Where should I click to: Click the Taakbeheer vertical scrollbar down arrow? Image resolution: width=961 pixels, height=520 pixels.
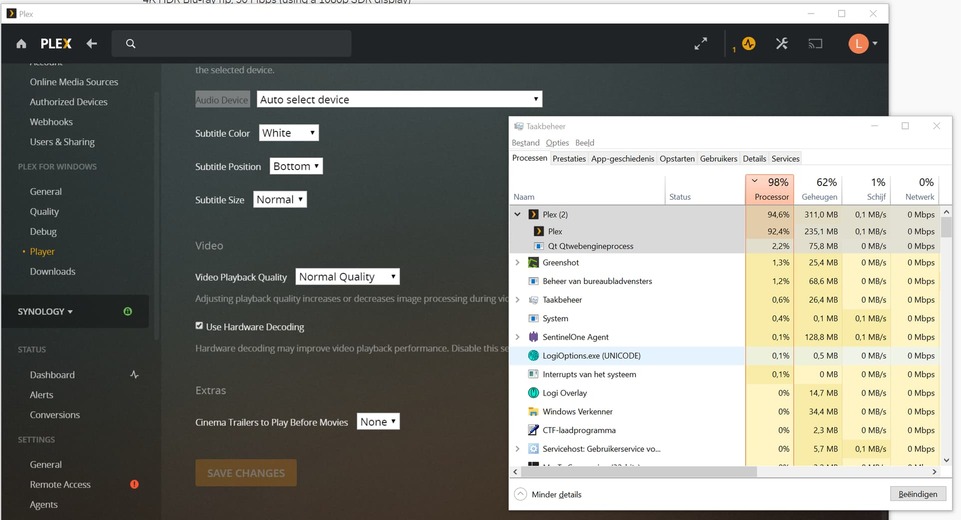click(x=946, y=460)
